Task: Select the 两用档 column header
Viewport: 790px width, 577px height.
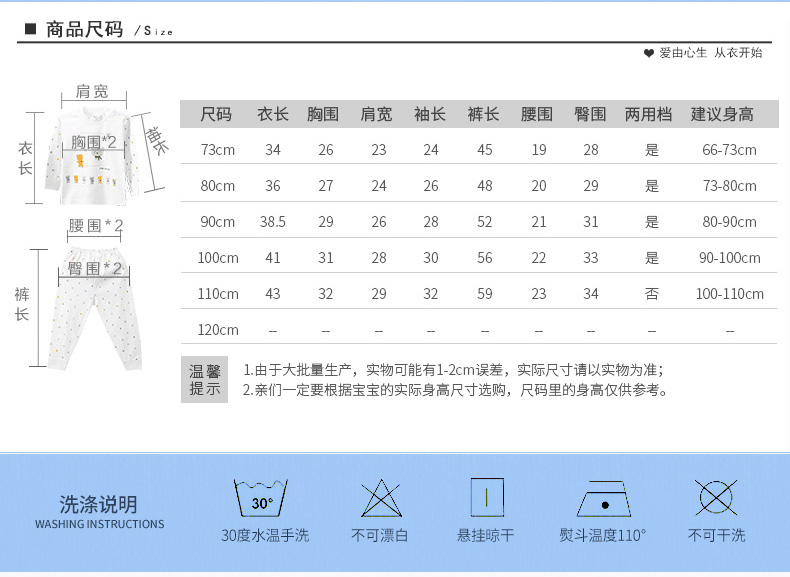Action: (x=648, y=115)
